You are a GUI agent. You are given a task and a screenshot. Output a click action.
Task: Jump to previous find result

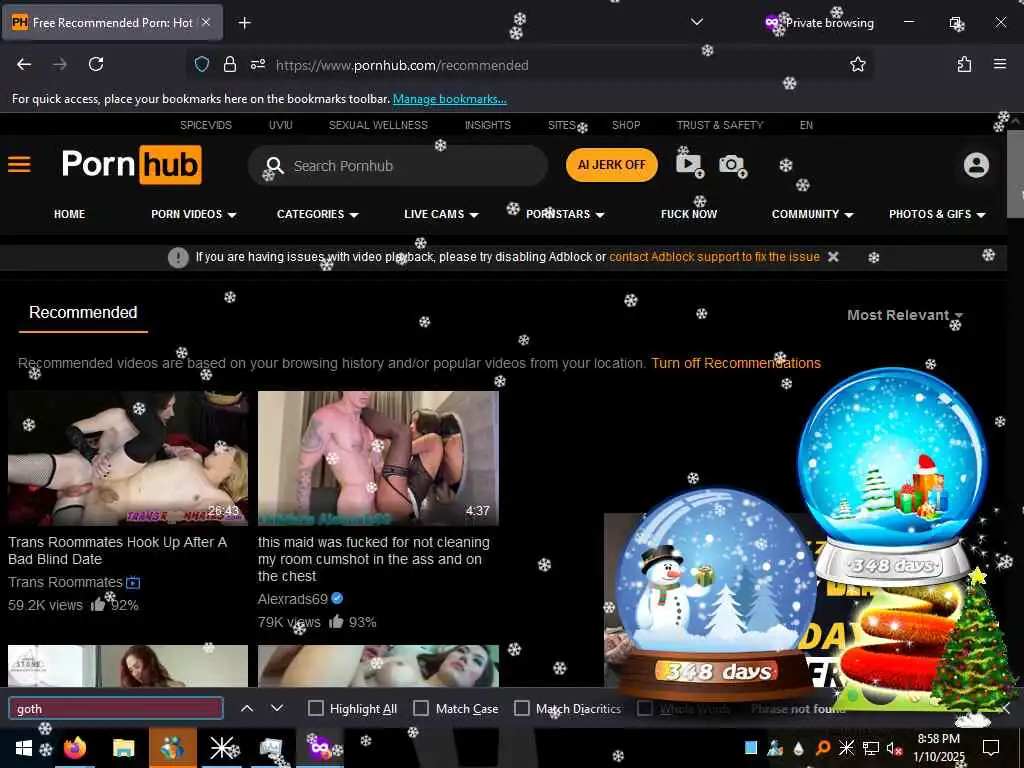pos(247,708)
